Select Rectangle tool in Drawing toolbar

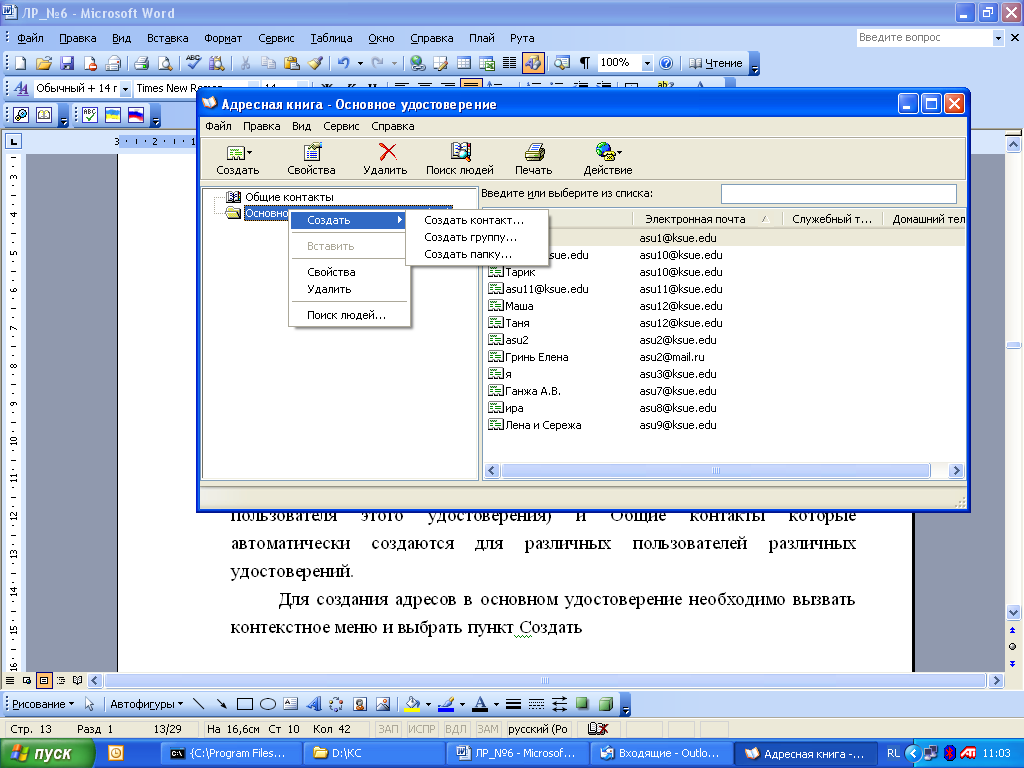(x=245, y=704)
